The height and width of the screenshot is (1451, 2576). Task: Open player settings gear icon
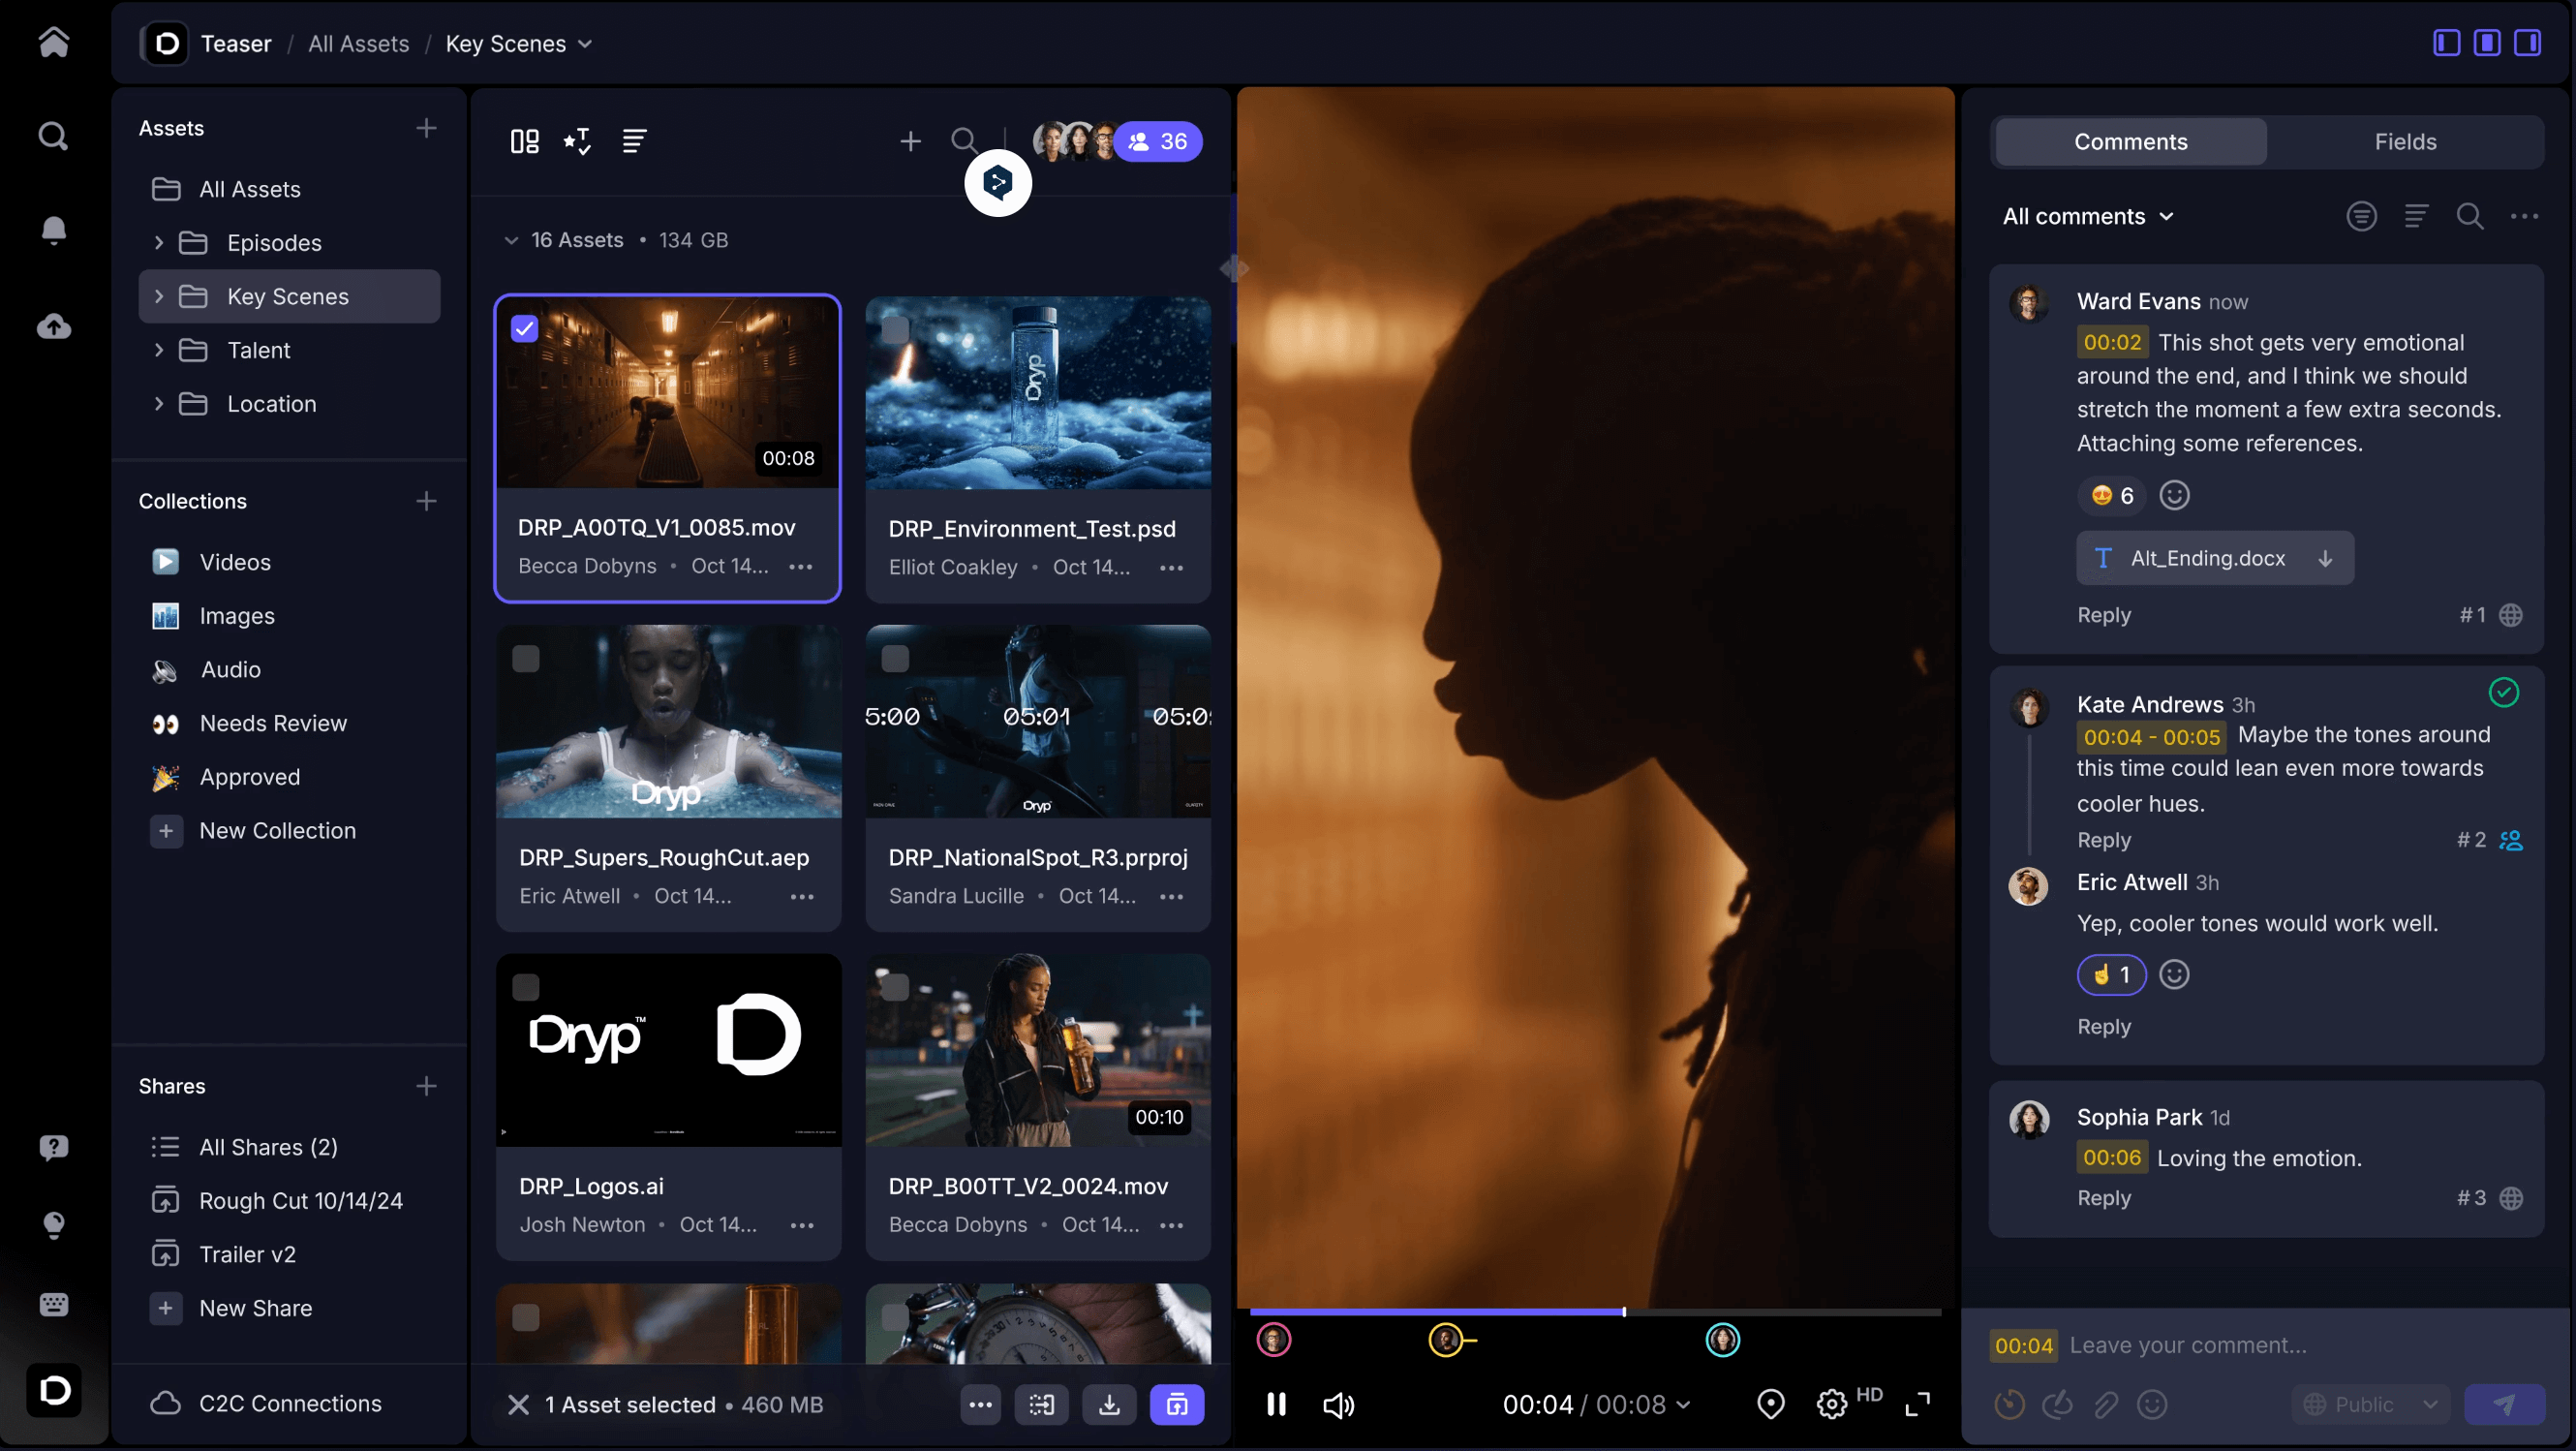[x=1831, y=1404]
